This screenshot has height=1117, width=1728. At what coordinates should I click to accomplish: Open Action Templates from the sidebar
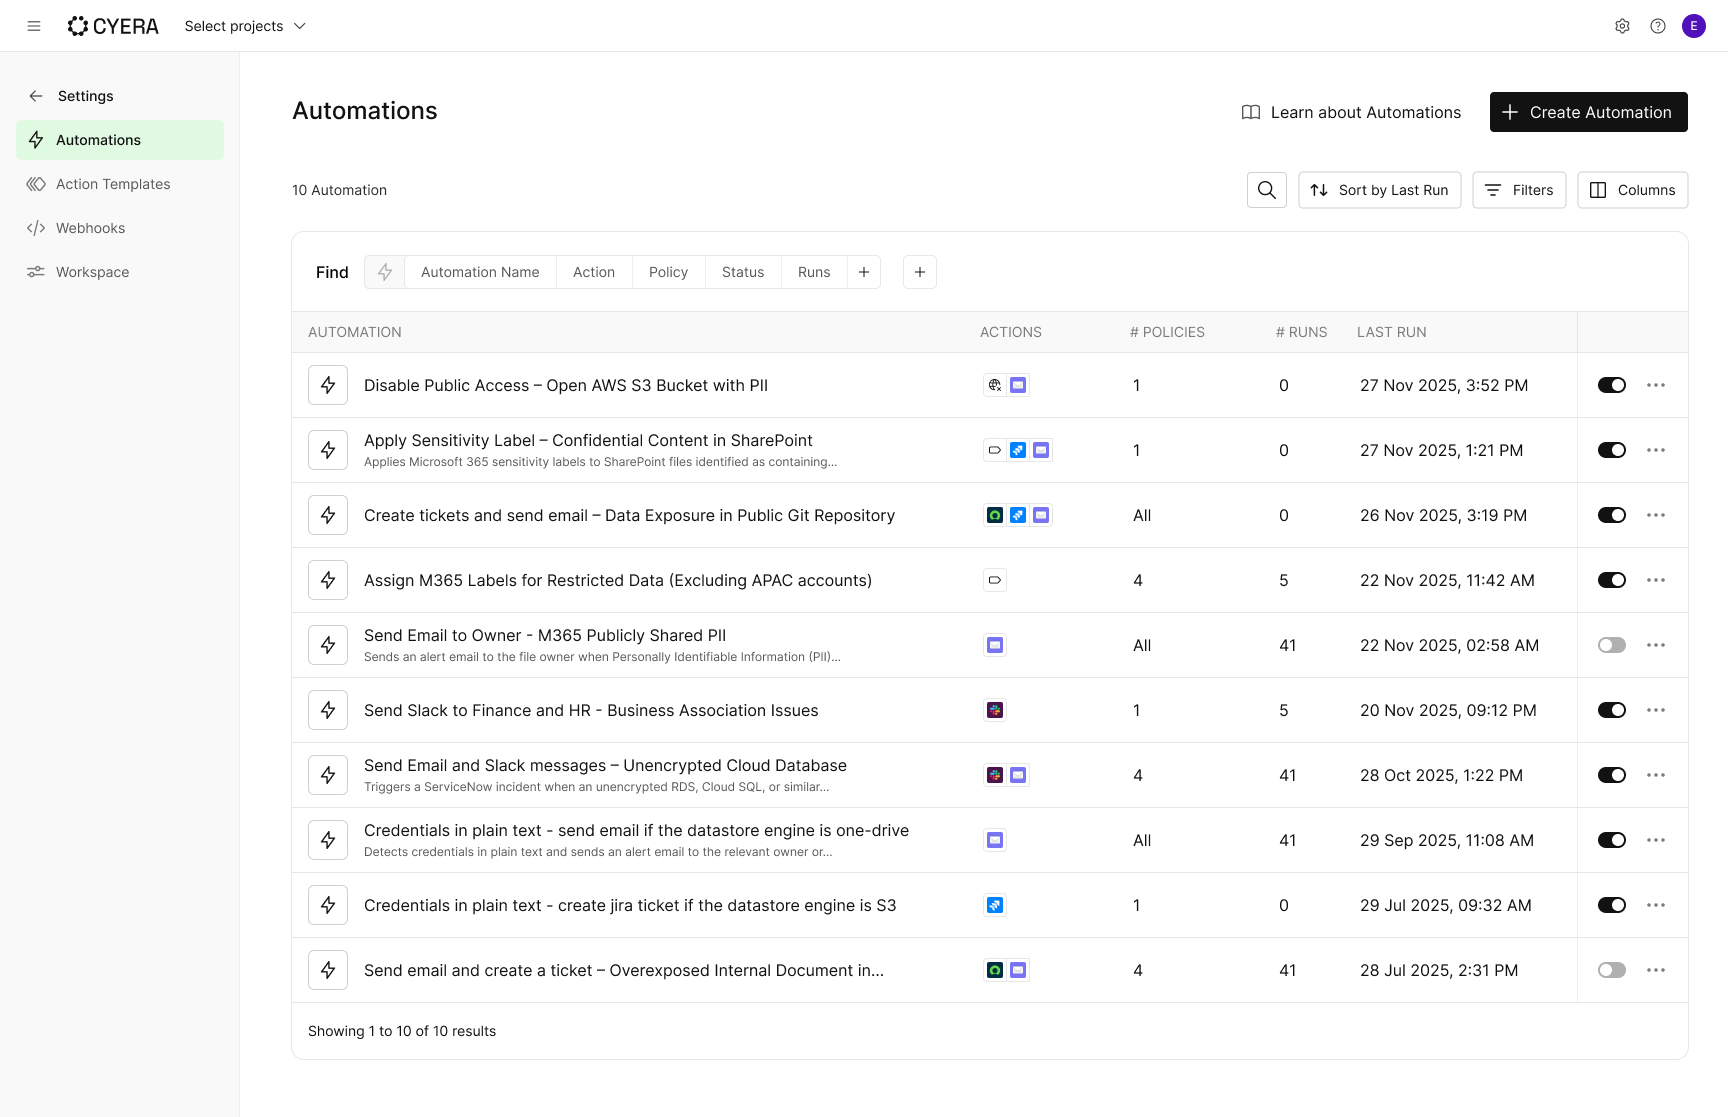click(x=112, y=183)
